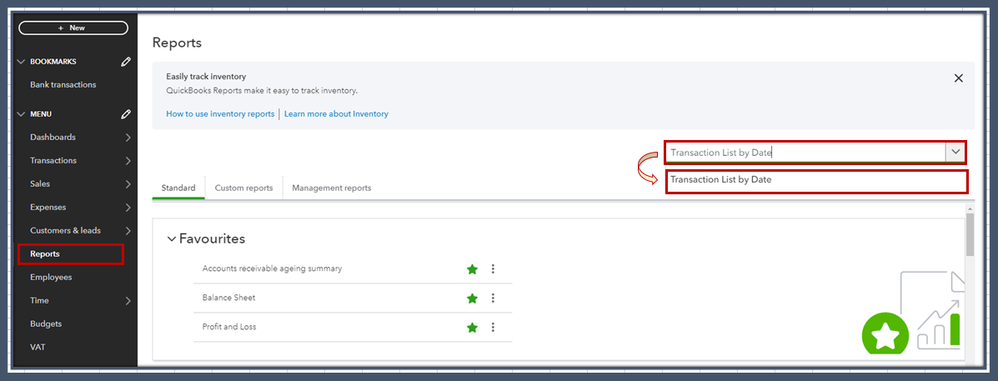Screen dimensions: 998x381
Task: Expand Customers & leads submenu arrow
Action: (128, 231)
